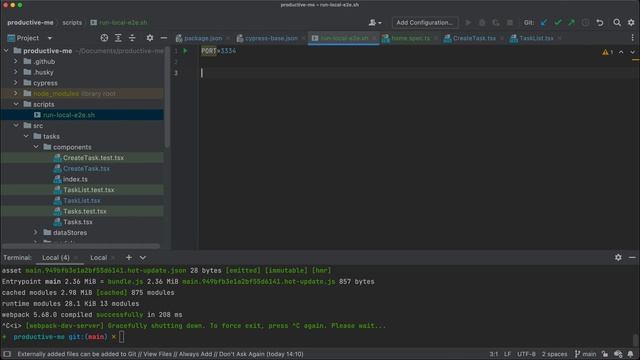
Task: Click productive-me breadcrumb in navigation bar
Action: coord(30,22)
